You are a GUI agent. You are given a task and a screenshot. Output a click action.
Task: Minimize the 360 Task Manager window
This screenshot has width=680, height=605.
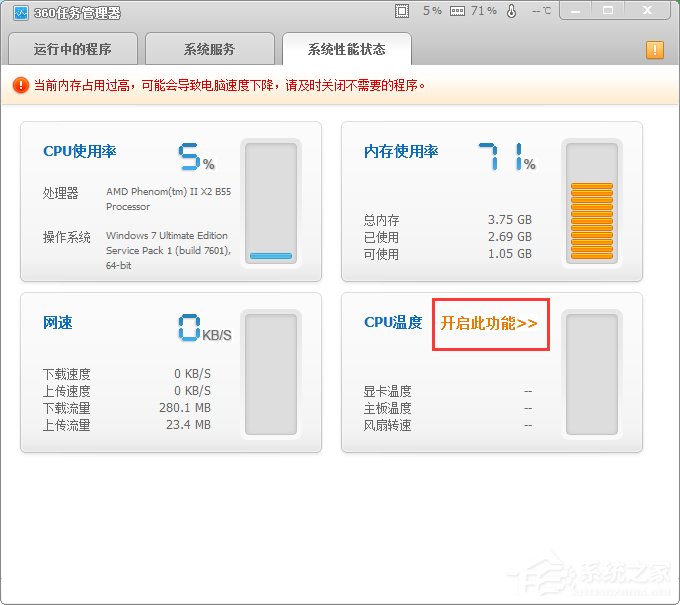(x=574, y=10)
